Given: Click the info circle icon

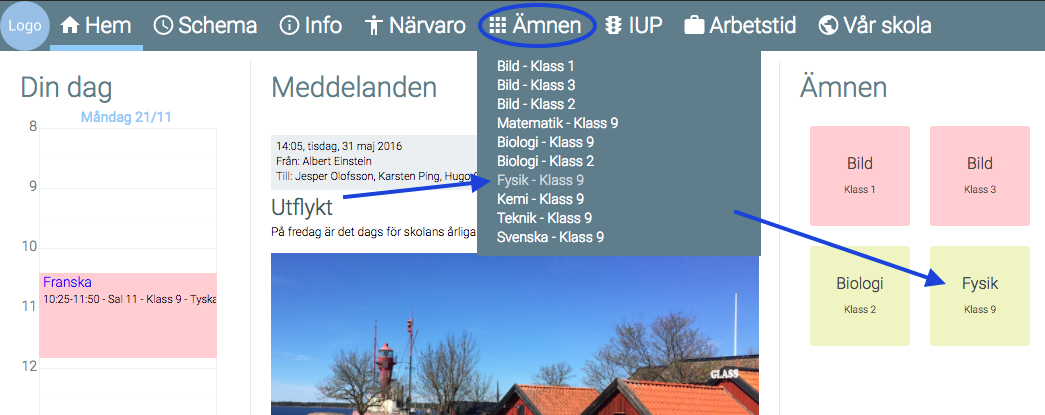Looking at the screenshot, I should point(289,26).
